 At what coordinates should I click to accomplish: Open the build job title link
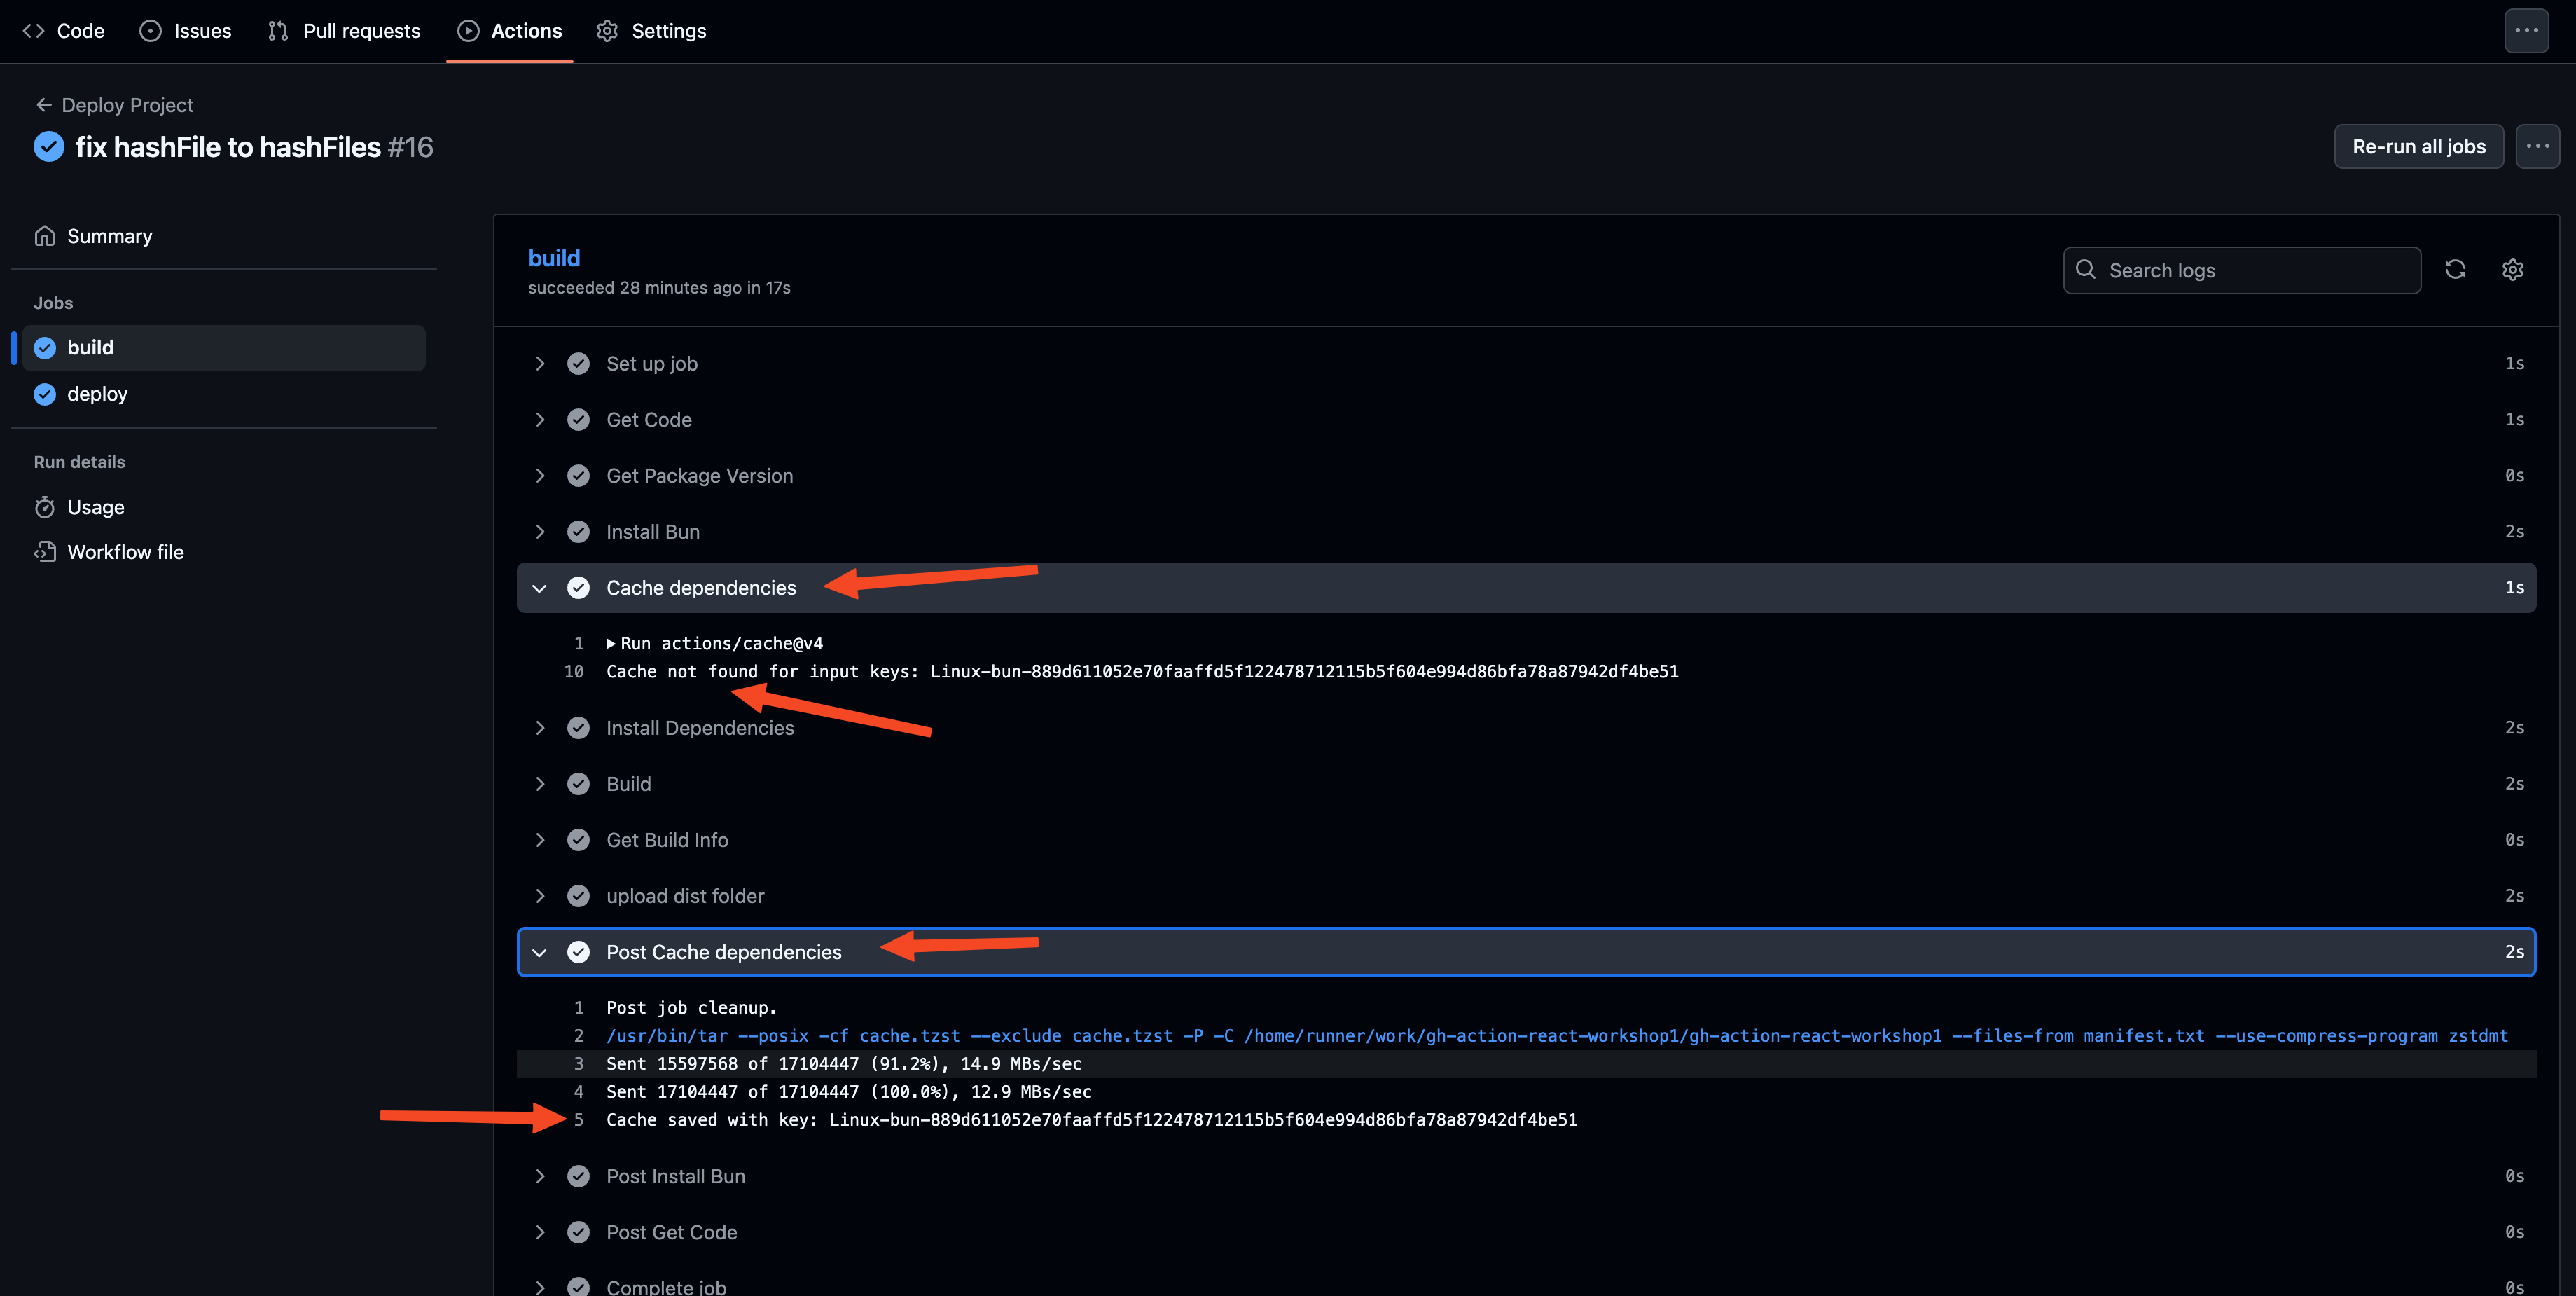pos(554,258)
